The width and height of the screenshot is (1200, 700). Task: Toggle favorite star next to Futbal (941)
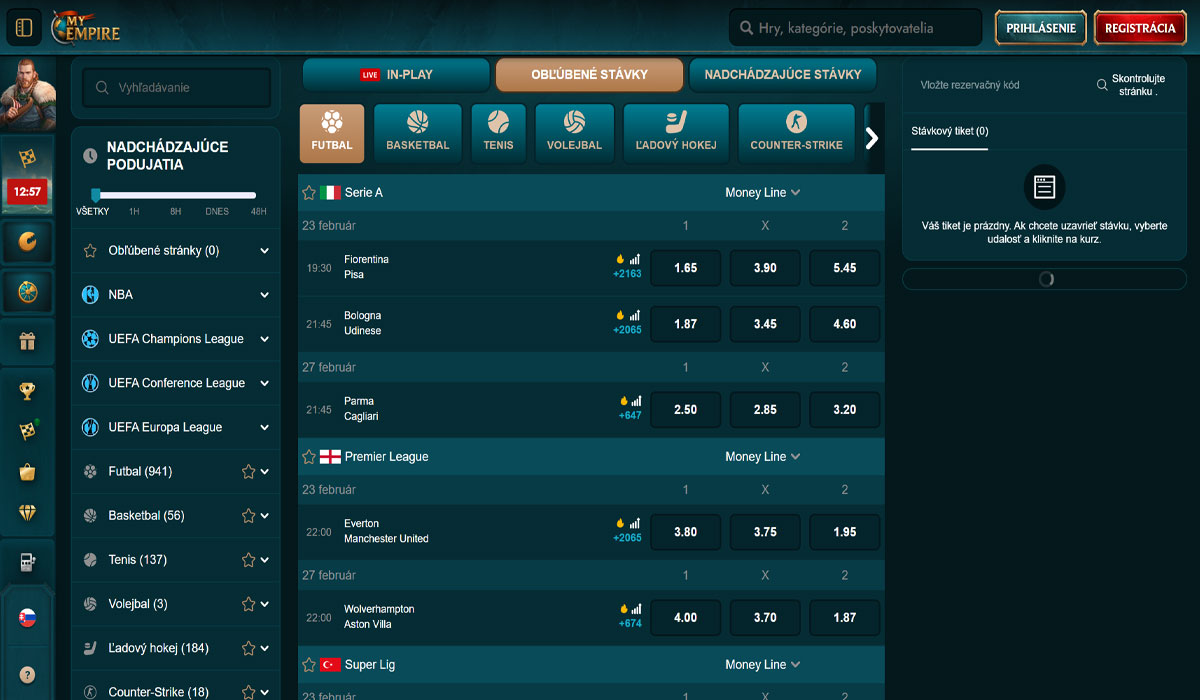[x=248, y=472]
